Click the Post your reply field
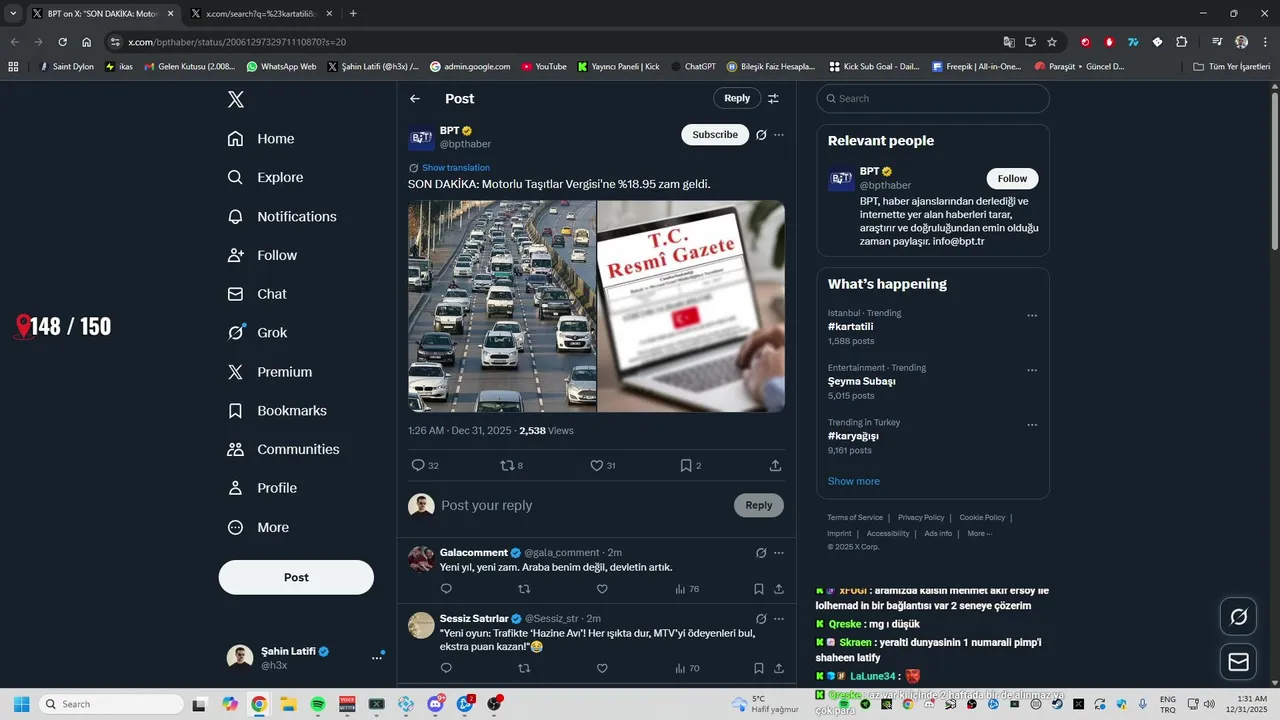This screenshot has width=1280, height=720. [x=585, y=505]
